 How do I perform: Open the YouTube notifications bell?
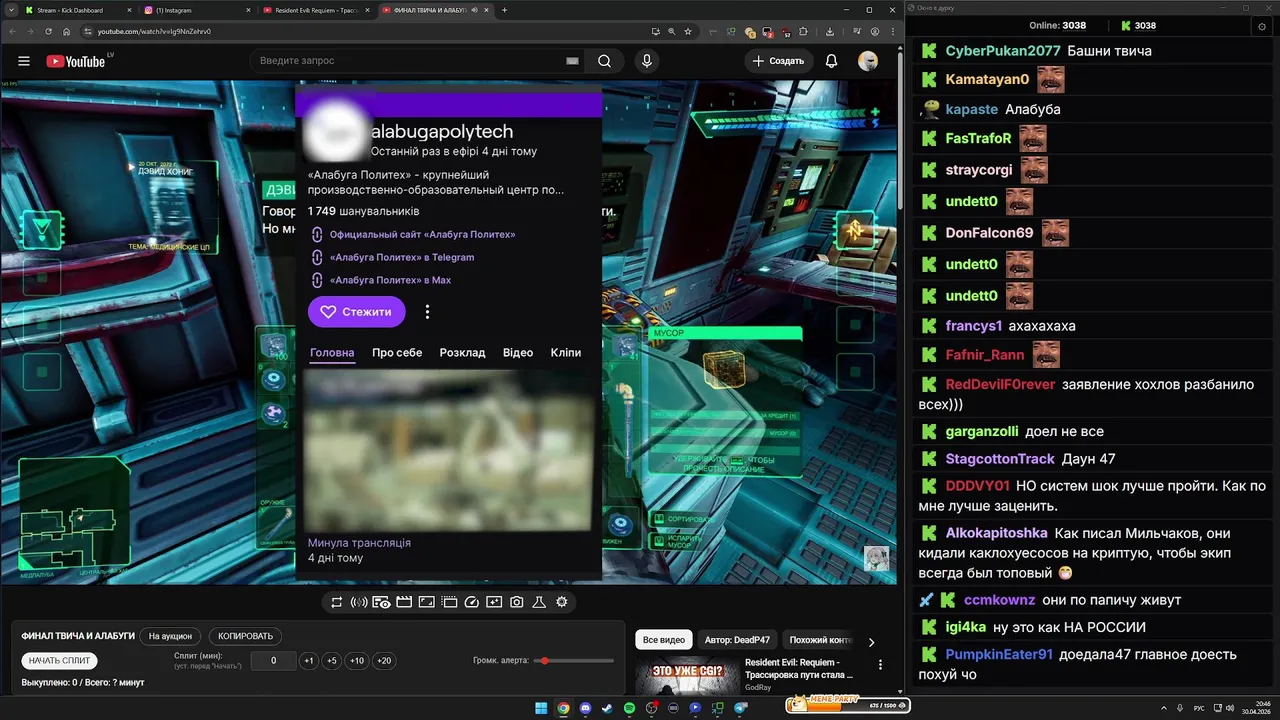pos(831,61)
